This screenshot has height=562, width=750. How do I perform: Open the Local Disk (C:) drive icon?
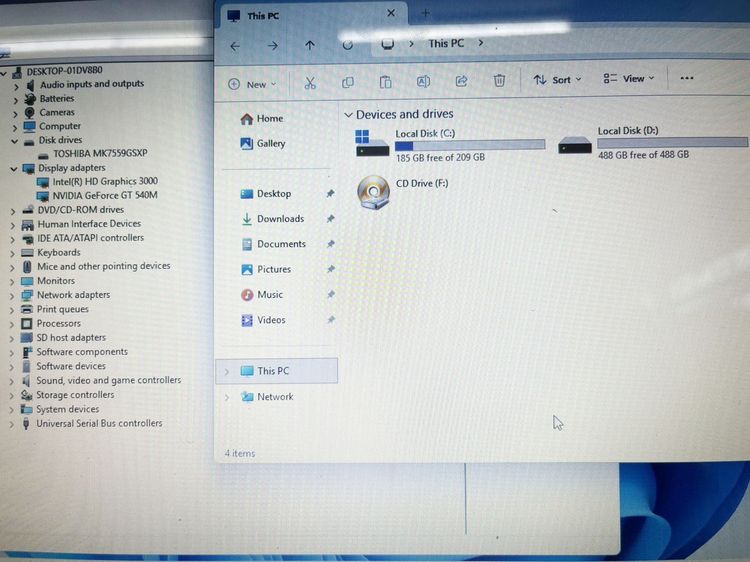(x=372, y=143)
